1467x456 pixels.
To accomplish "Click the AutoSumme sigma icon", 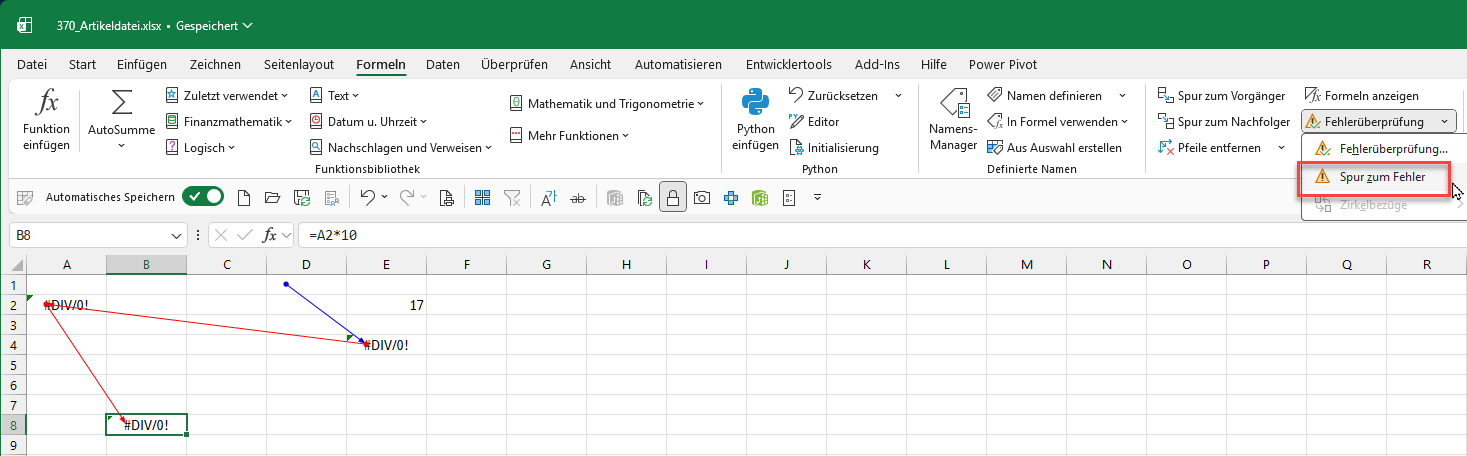I will coord(121,104).
